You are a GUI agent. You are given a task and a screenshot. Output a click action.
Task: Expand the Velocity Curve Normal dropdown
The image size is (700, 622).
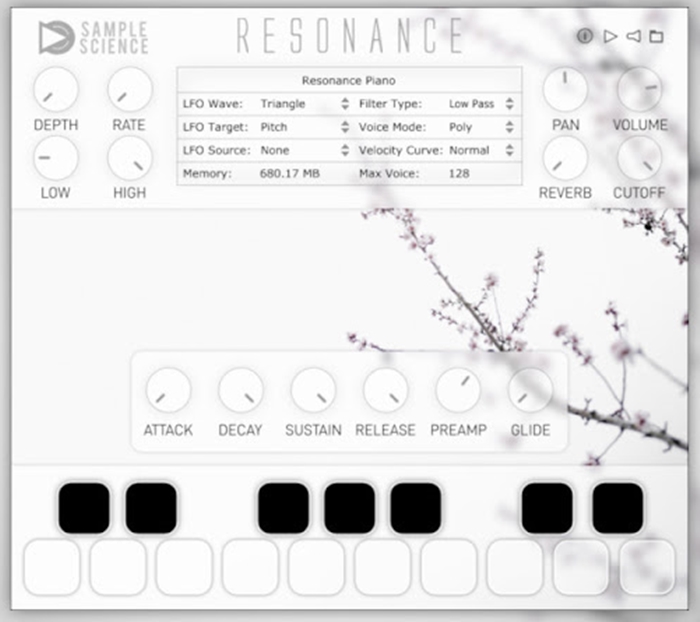click(x=480, y=150)
